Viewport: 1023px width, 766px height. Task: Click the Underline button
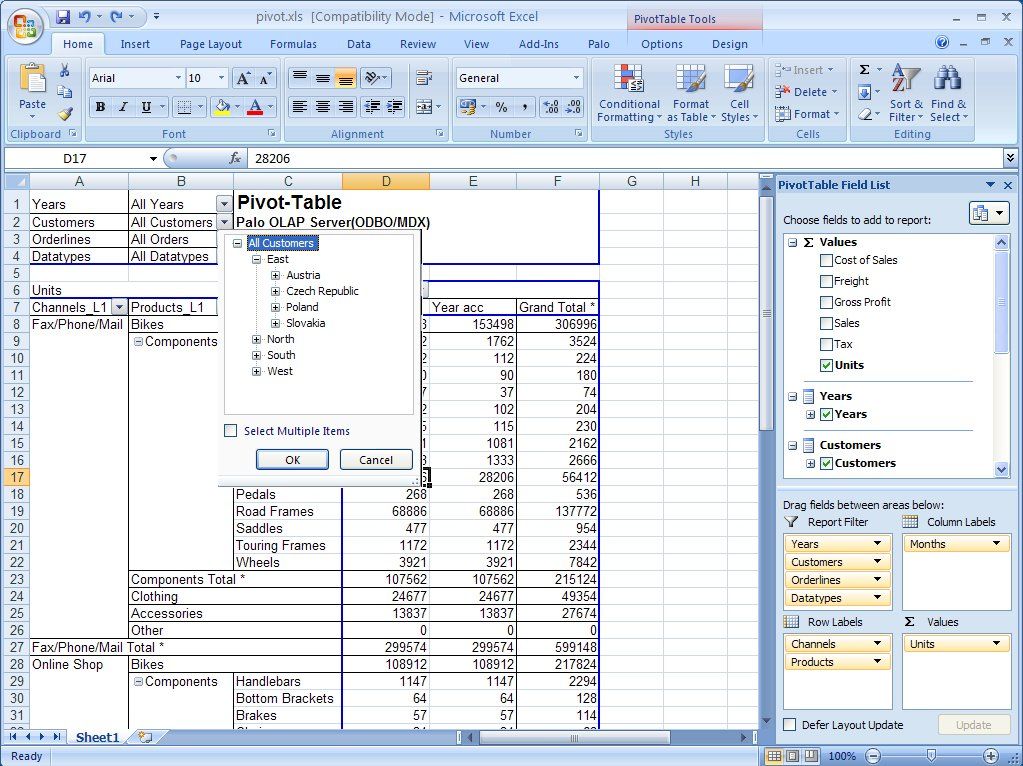click(146, 107)
